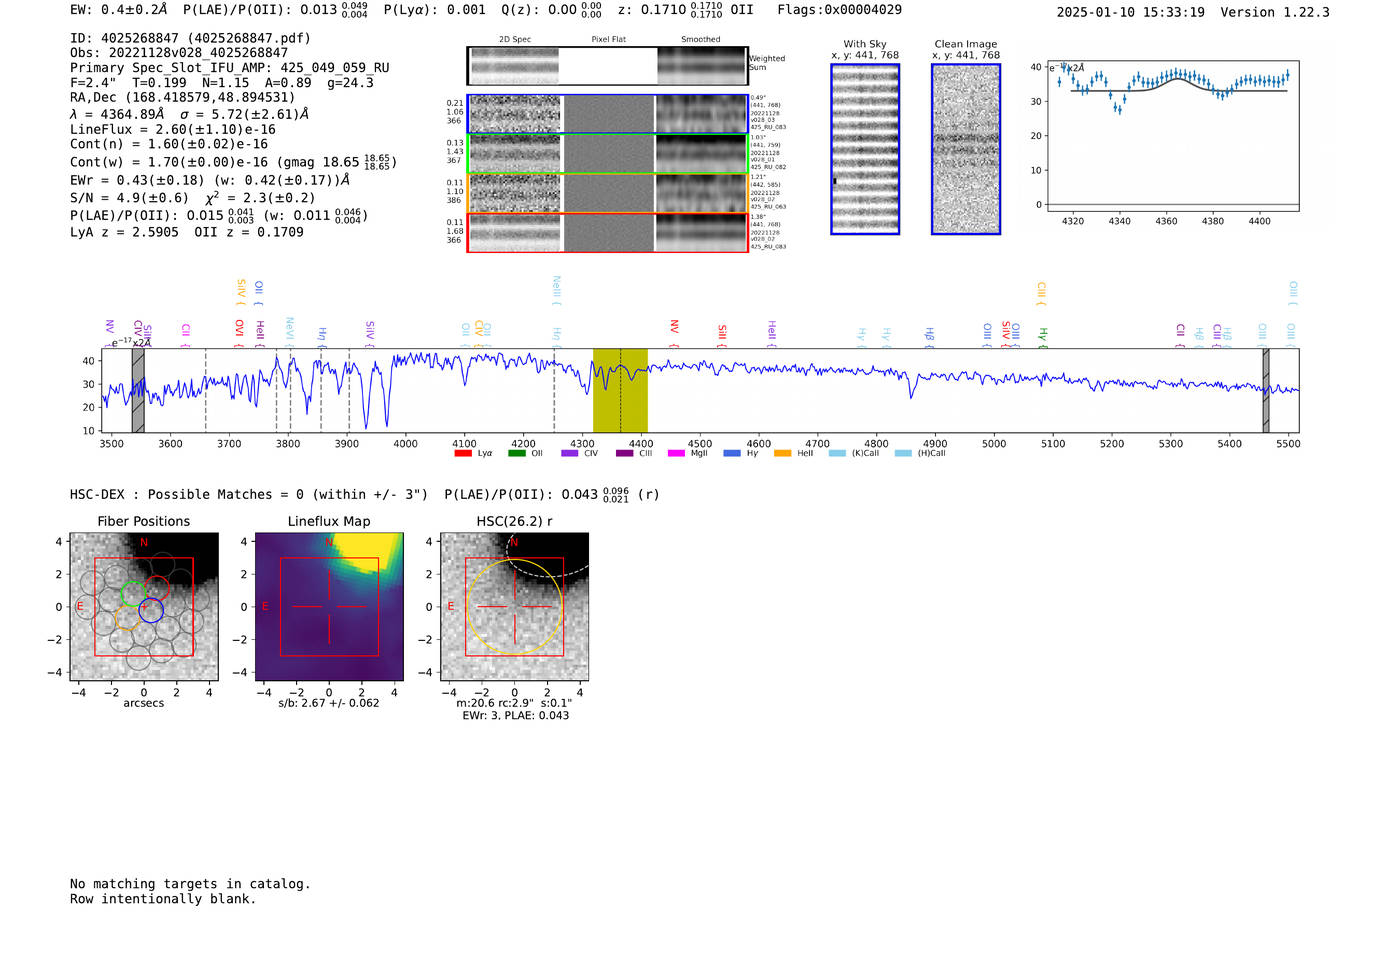Click the magenta MgII legend swatch

(676, 453)
